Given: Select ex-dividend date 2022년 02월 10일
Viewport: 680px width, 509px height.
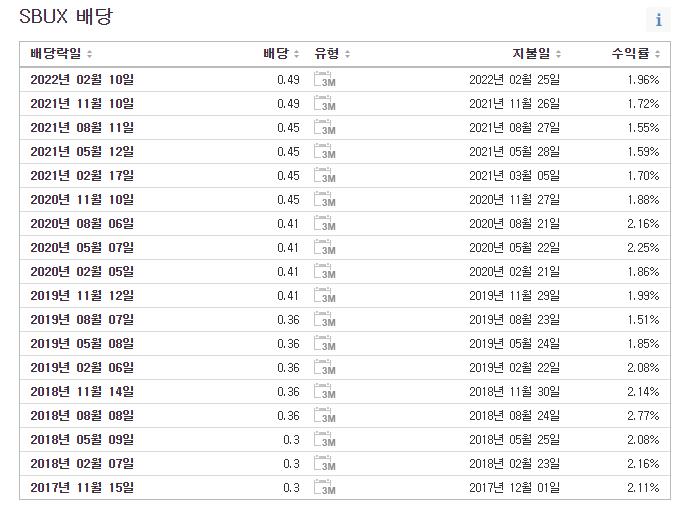Looking at the screenshot, I should [x=82, y=79].
